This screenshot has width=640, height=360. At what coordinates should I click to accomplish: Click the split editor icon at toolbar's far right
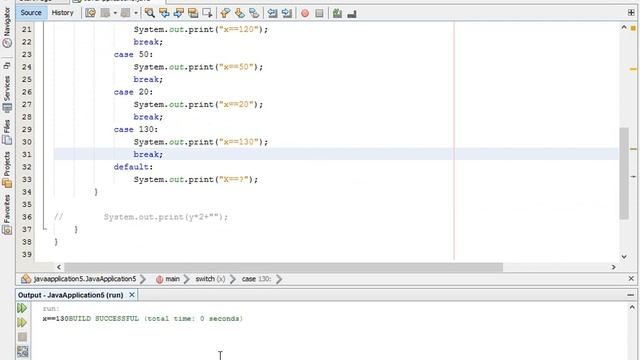click(x=631, y=13)
